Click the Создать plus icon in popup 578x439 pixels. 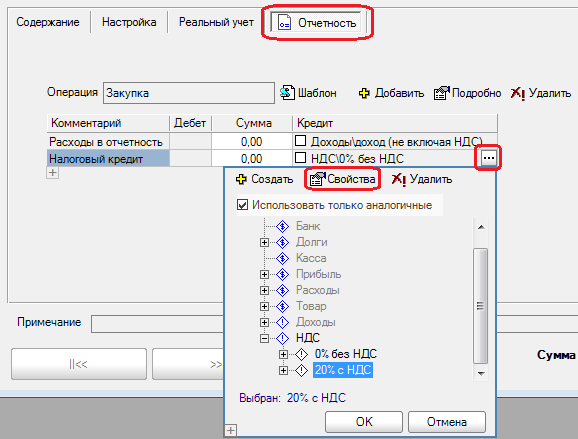[241, 179]
